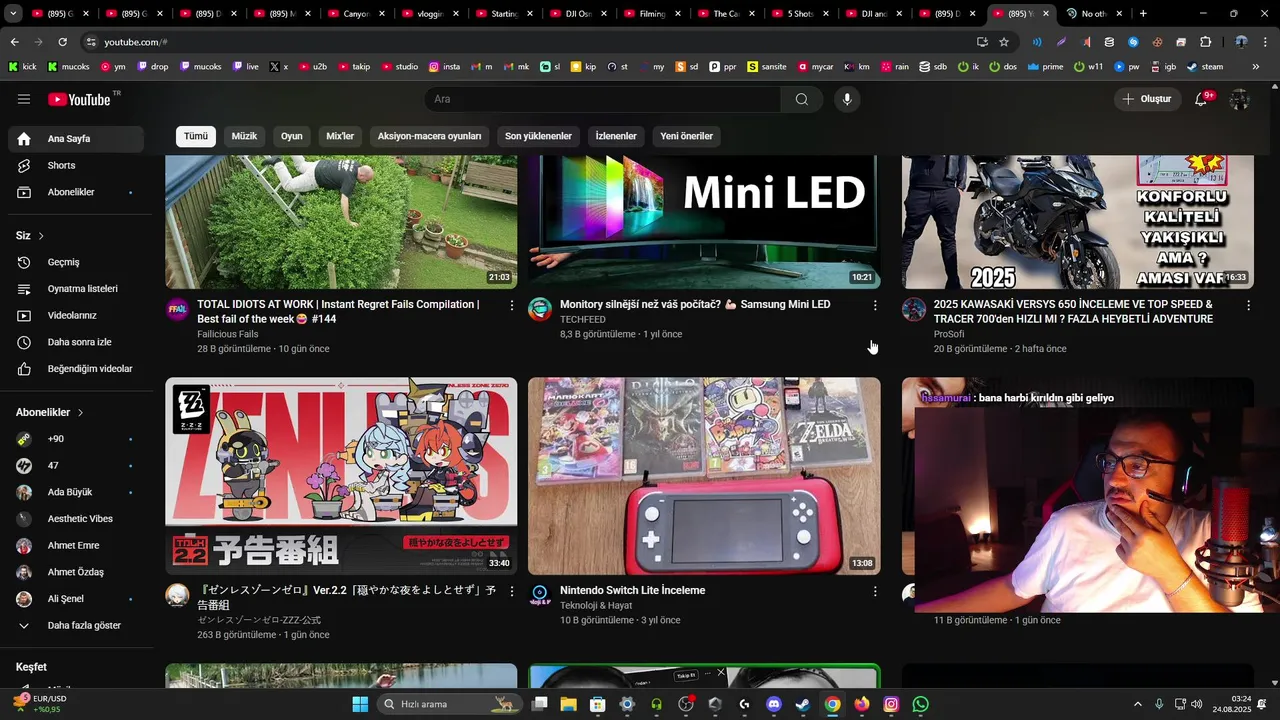Open Ana Sayfa in sidebar
1280x720 pixels.
(76, 139)
